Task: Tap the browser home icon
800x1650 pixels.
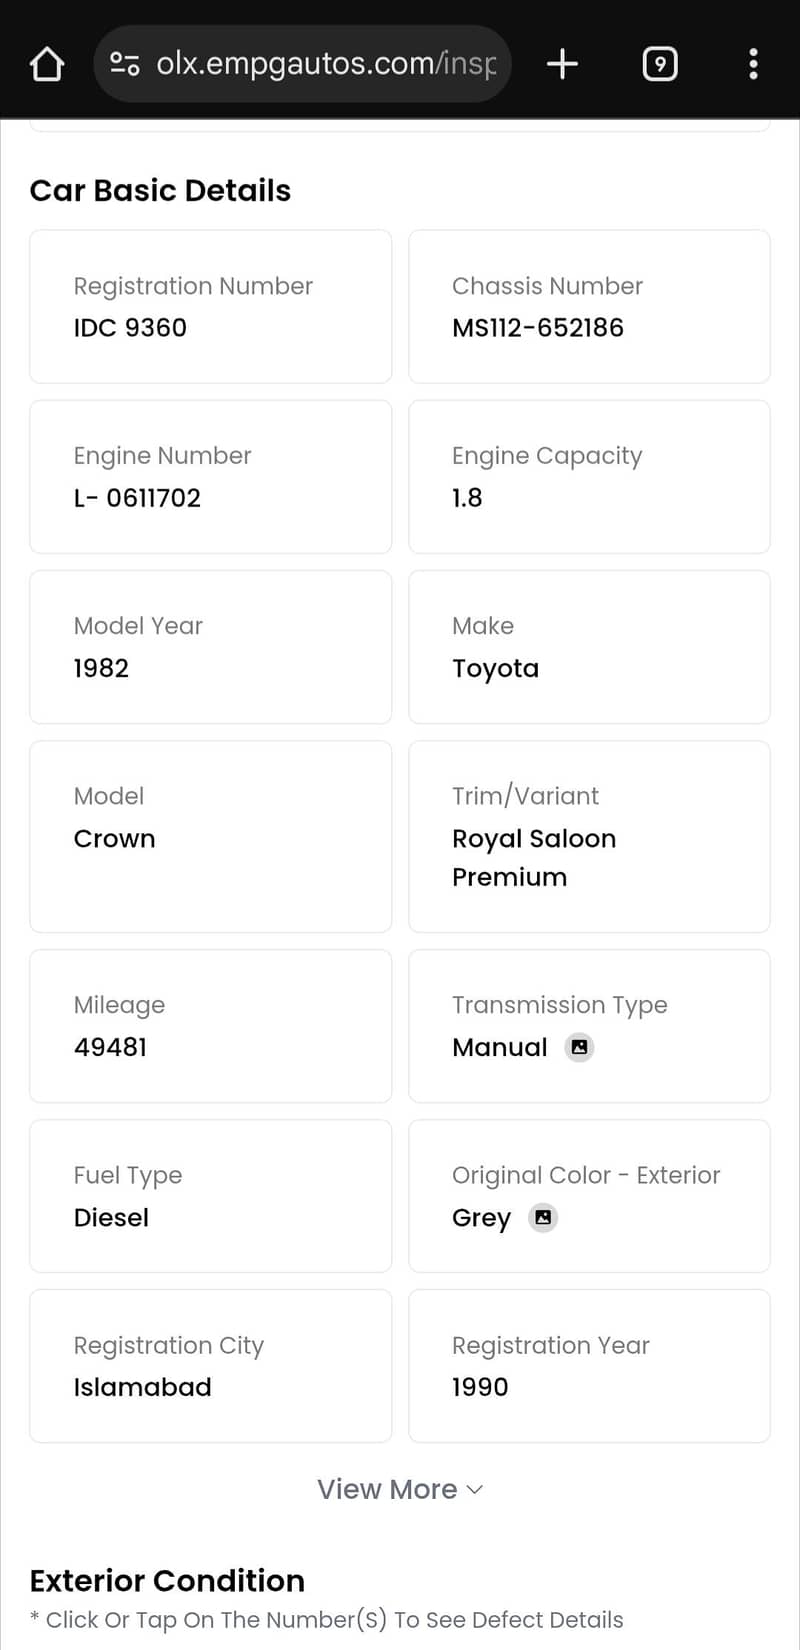Action: click(x=47, y=64)
